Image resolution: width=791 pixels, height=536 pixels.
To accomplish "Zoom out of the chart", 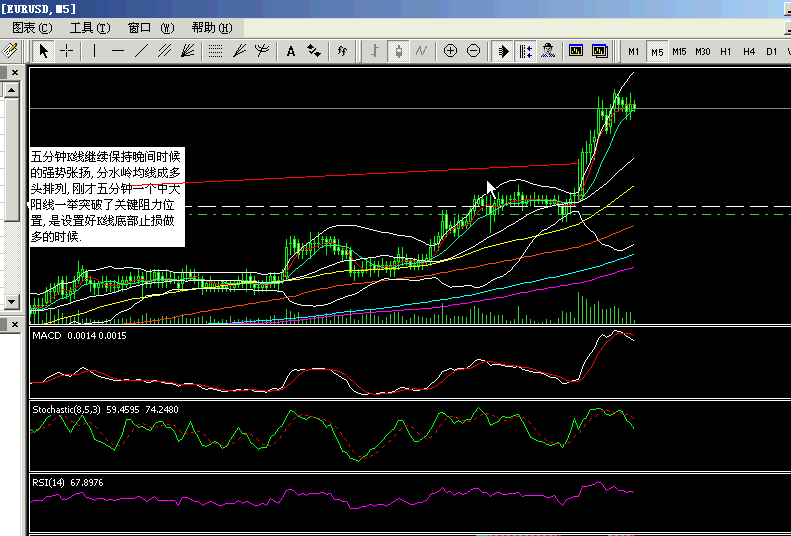I will (473, 51).
